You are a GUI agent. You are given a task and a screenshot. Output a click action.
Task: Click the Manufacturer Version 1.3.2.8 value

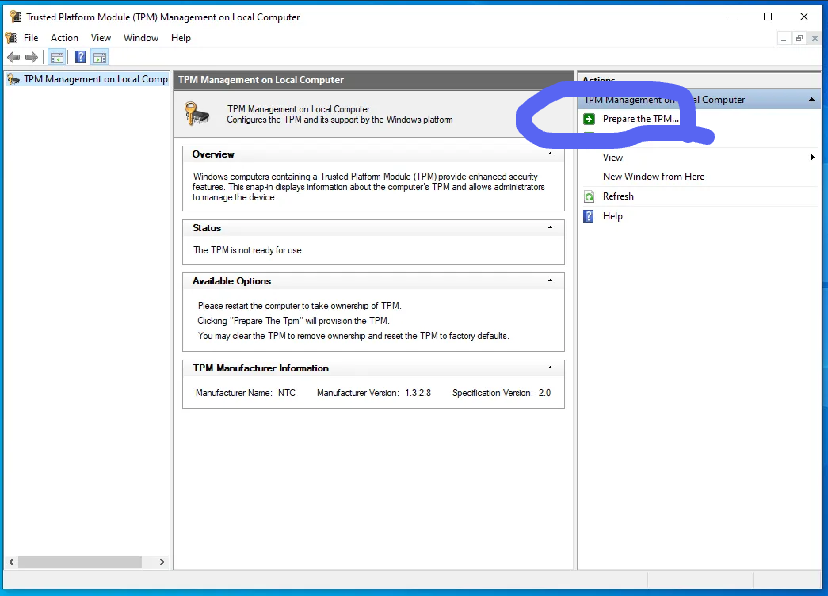coord(418,393)
